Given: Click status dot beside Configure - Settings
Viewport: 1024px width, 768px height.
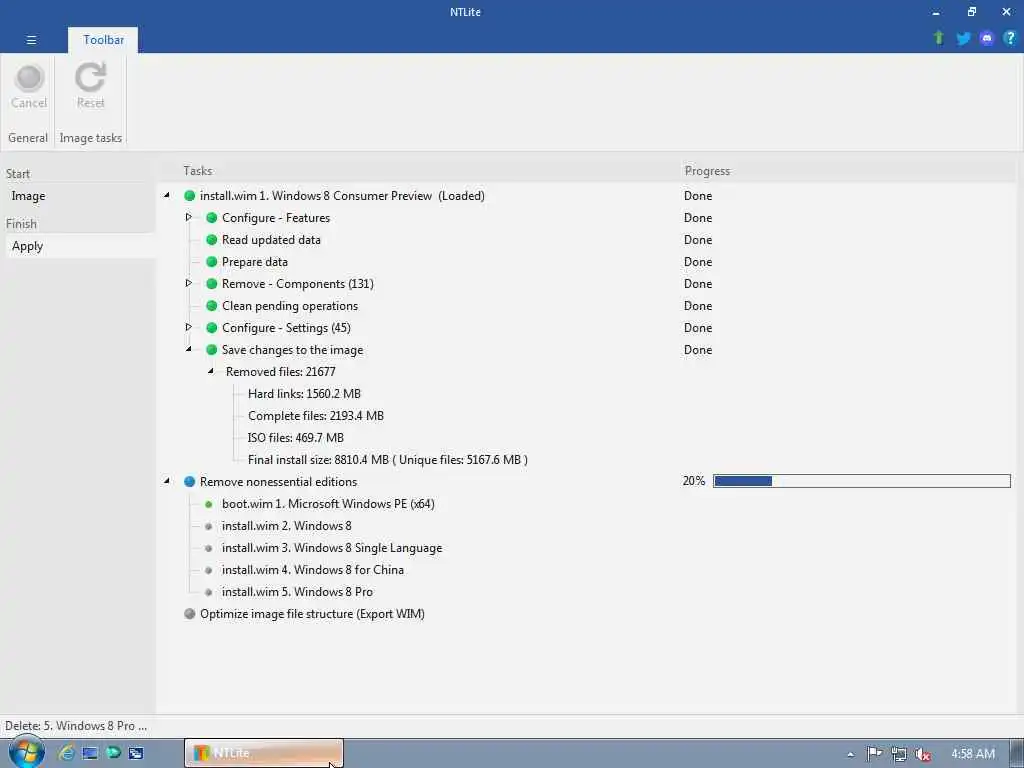Looking at the screenshot, I should 212,328.
